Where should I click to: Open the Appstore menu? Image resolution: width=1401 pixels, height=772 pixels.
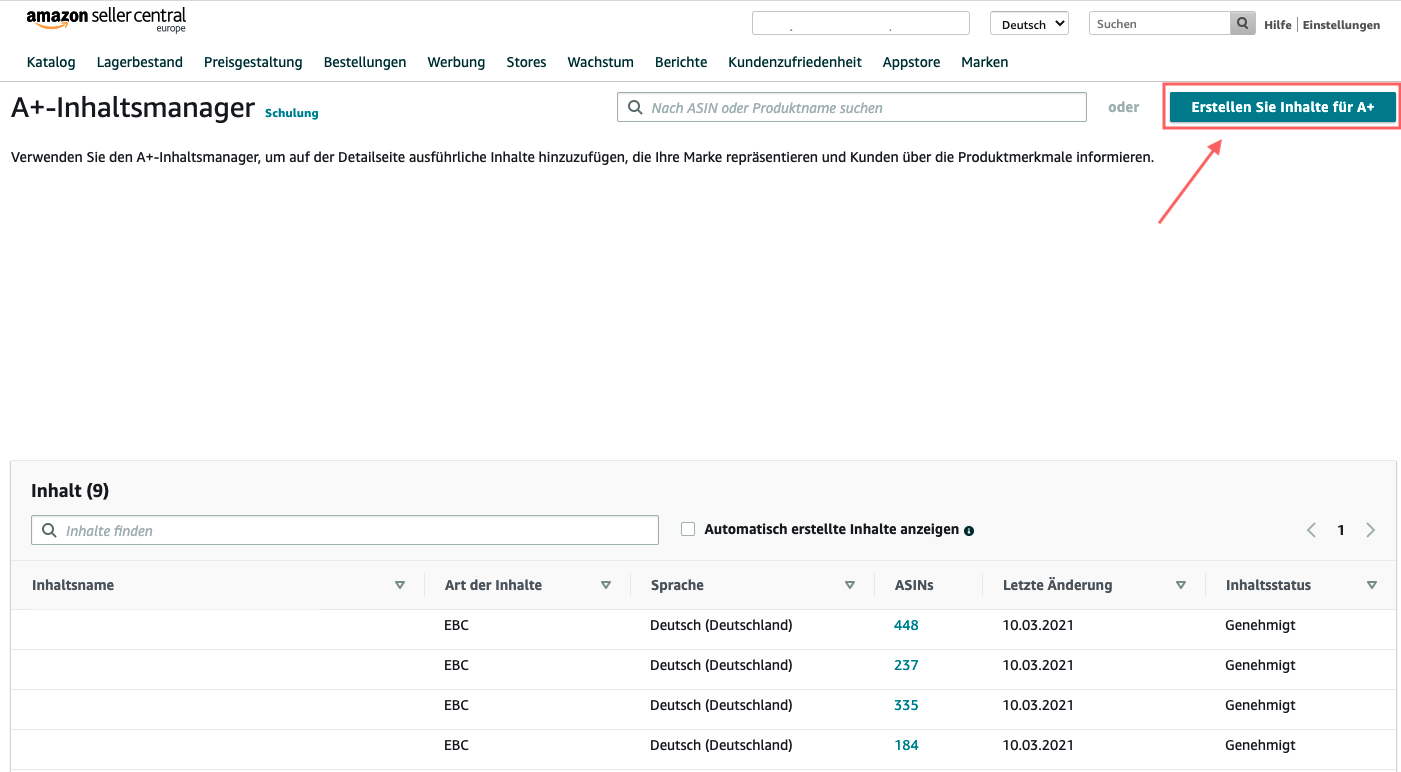tap(911, 62)
